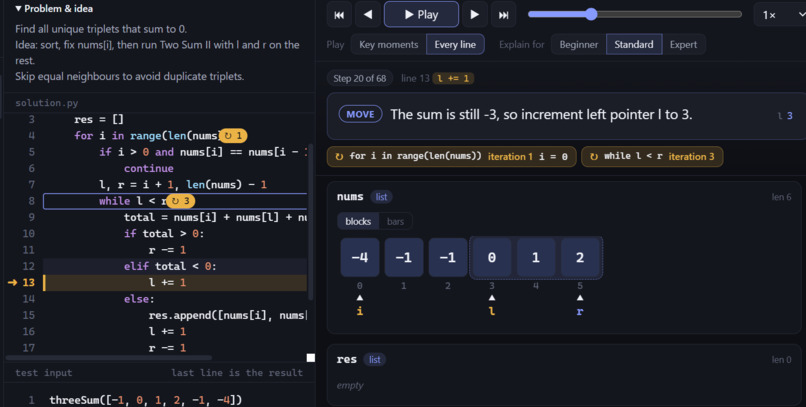
Task: Click the Play button
Action: point(421,14)
